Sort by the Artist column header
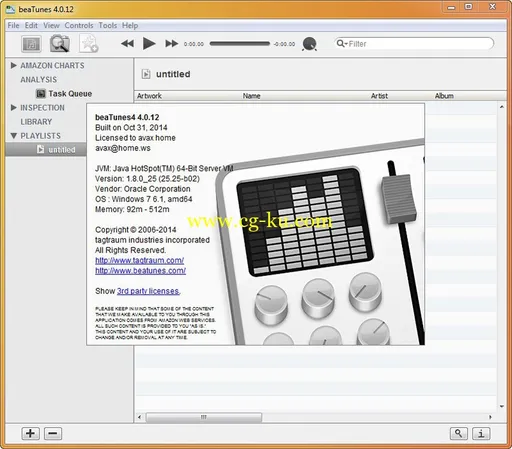512x449 pixels. (379, 96)
